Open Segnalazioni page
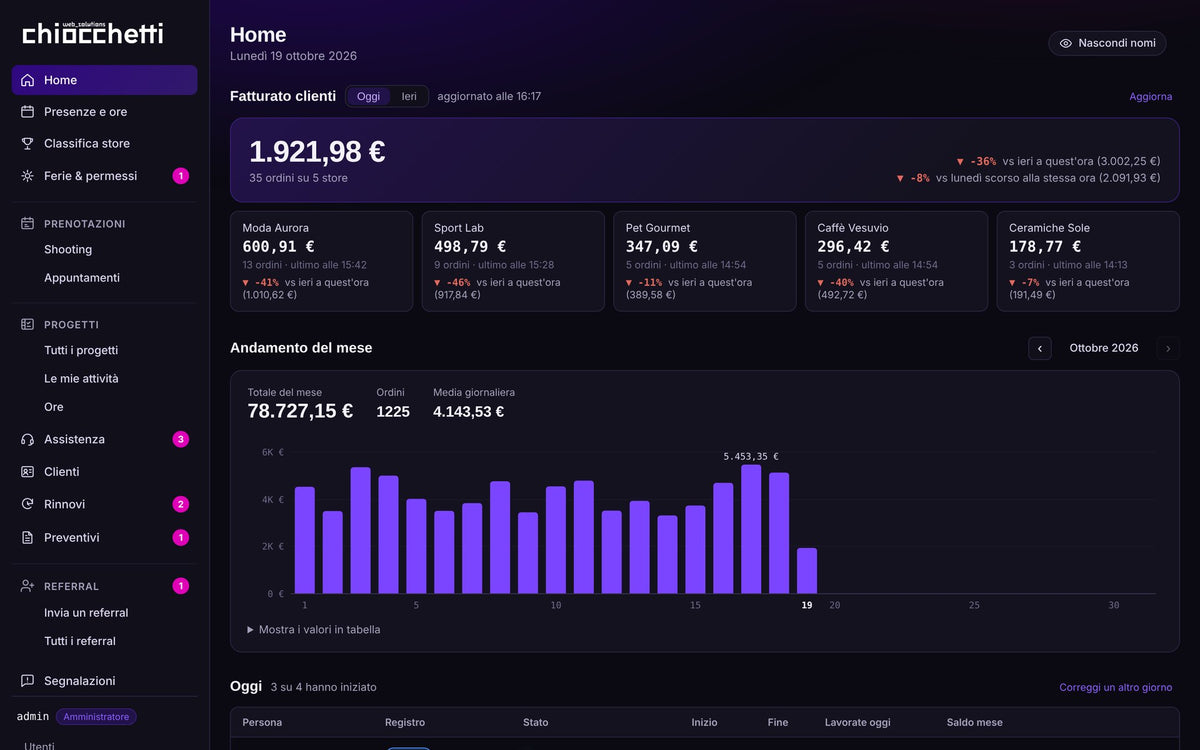 (104, 681)
